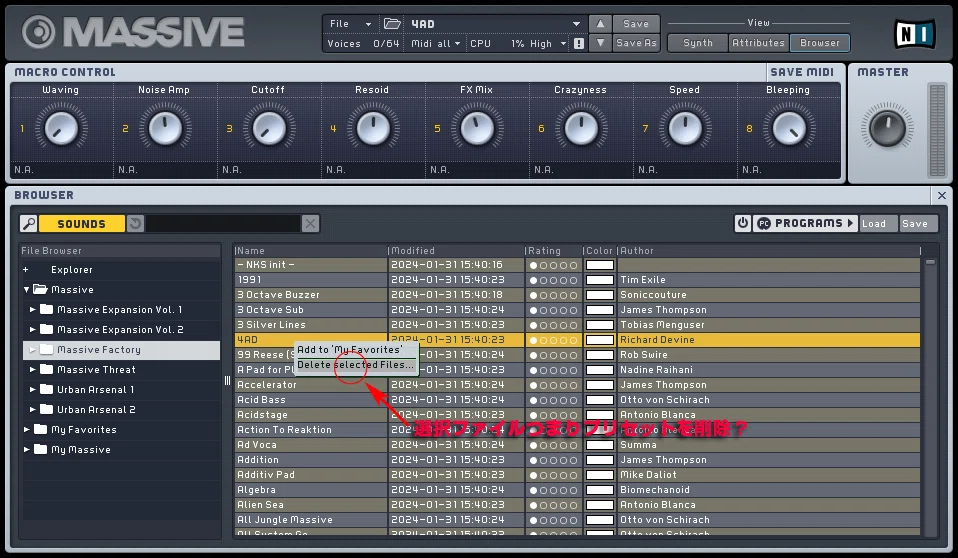Select the All Jungle Massive preset
Image resolution: width=958 pixels, height=558 pixels.
pyautogui.click(x=577, y=520)
